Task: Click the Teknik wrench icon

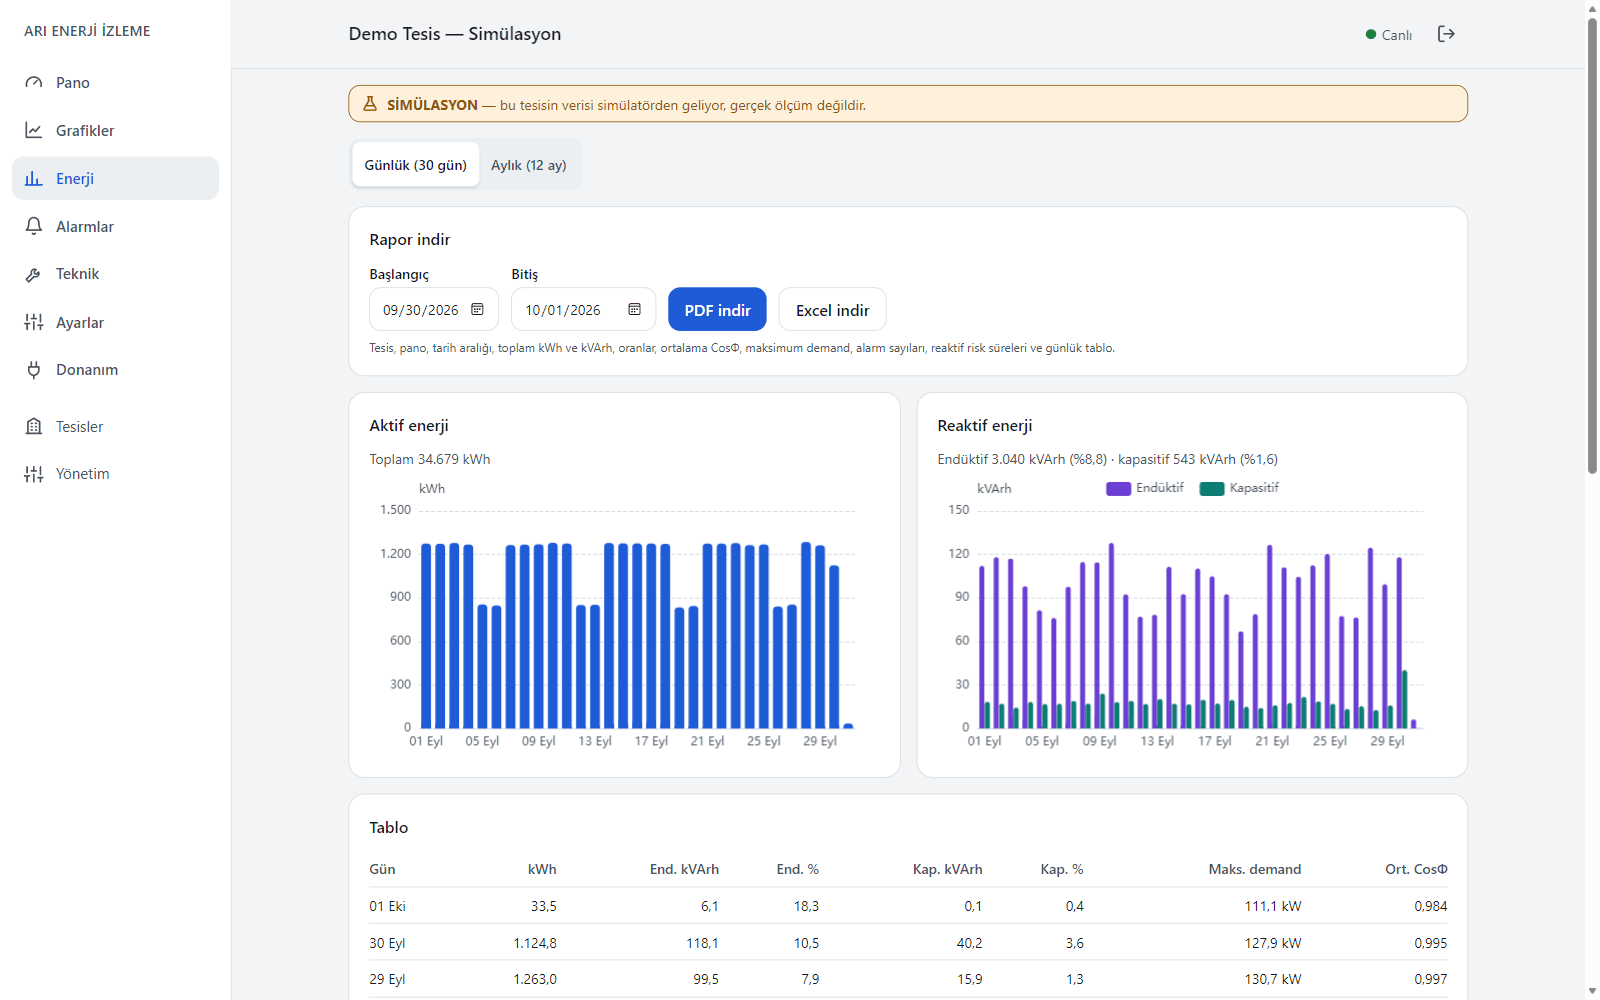Action: pos(34,274)
